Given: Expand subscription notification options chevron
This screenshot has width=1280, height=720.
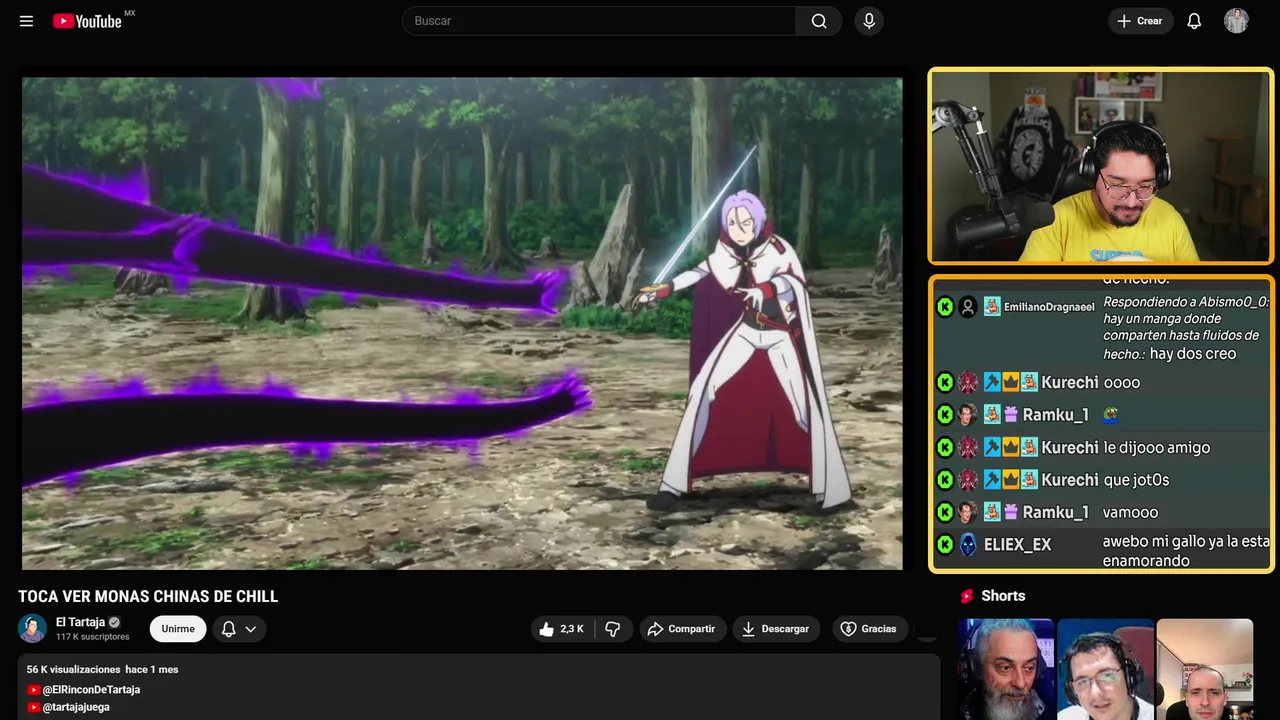Looking at the screenshot, I should point(251,629).
